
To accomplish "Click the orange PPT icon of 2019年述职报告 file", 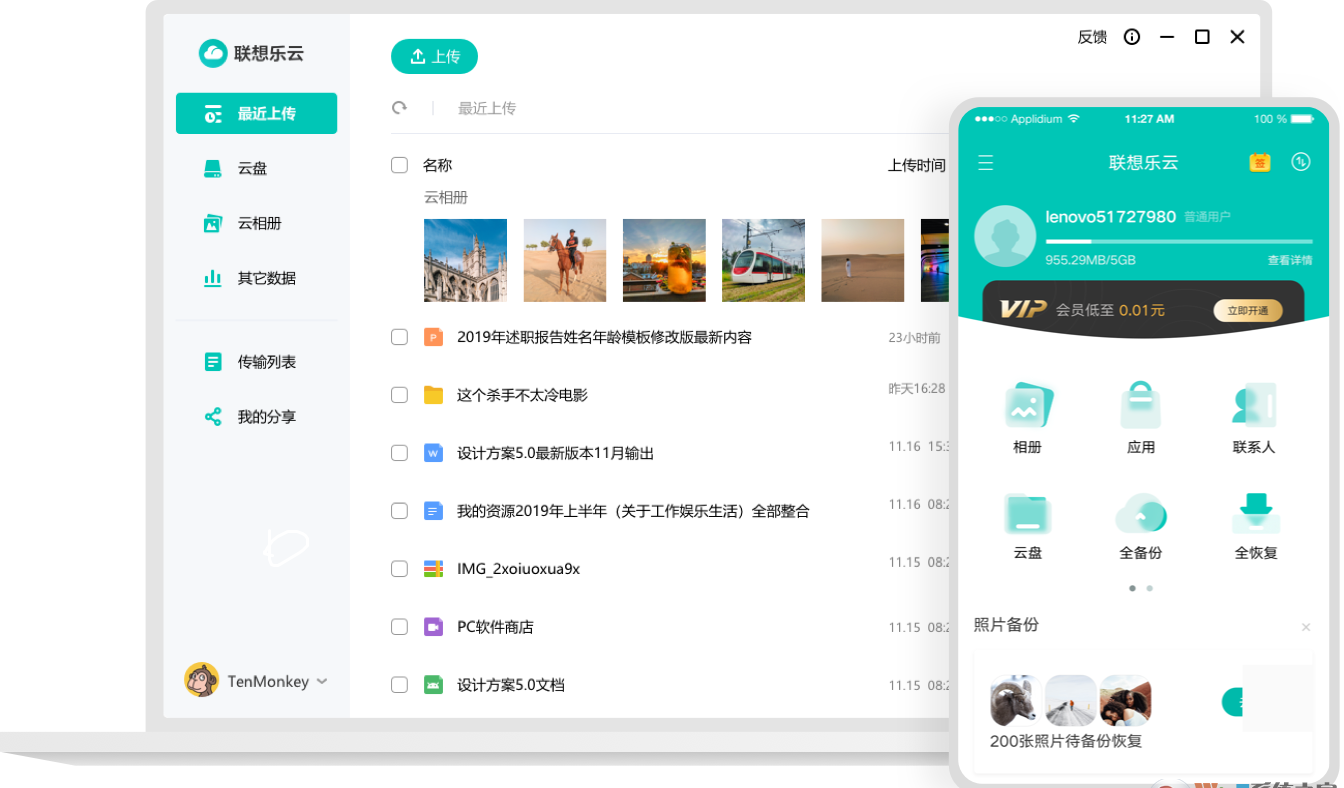I will [433, 337].
